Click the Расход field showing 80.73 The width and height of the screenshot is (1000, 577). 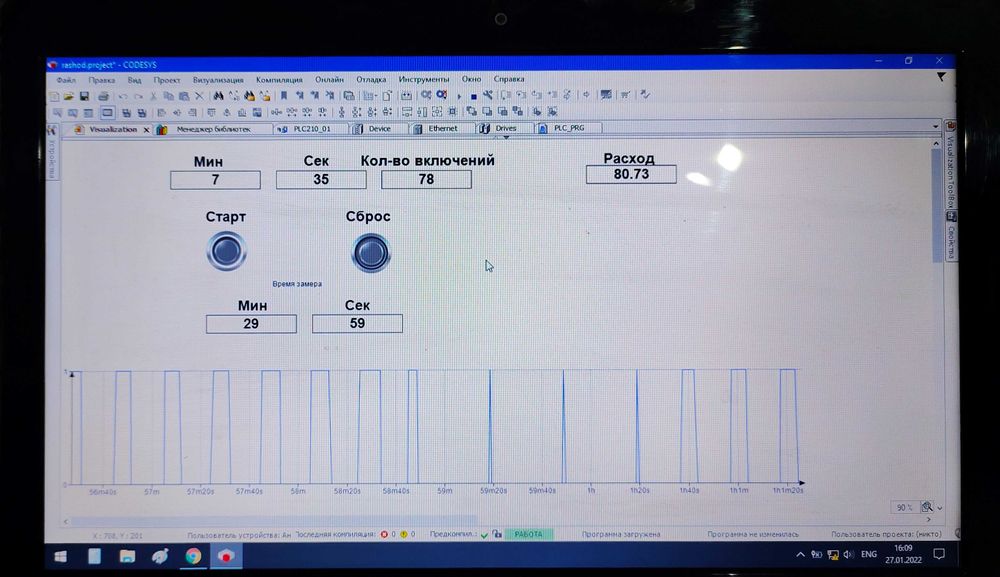[631, 175]
